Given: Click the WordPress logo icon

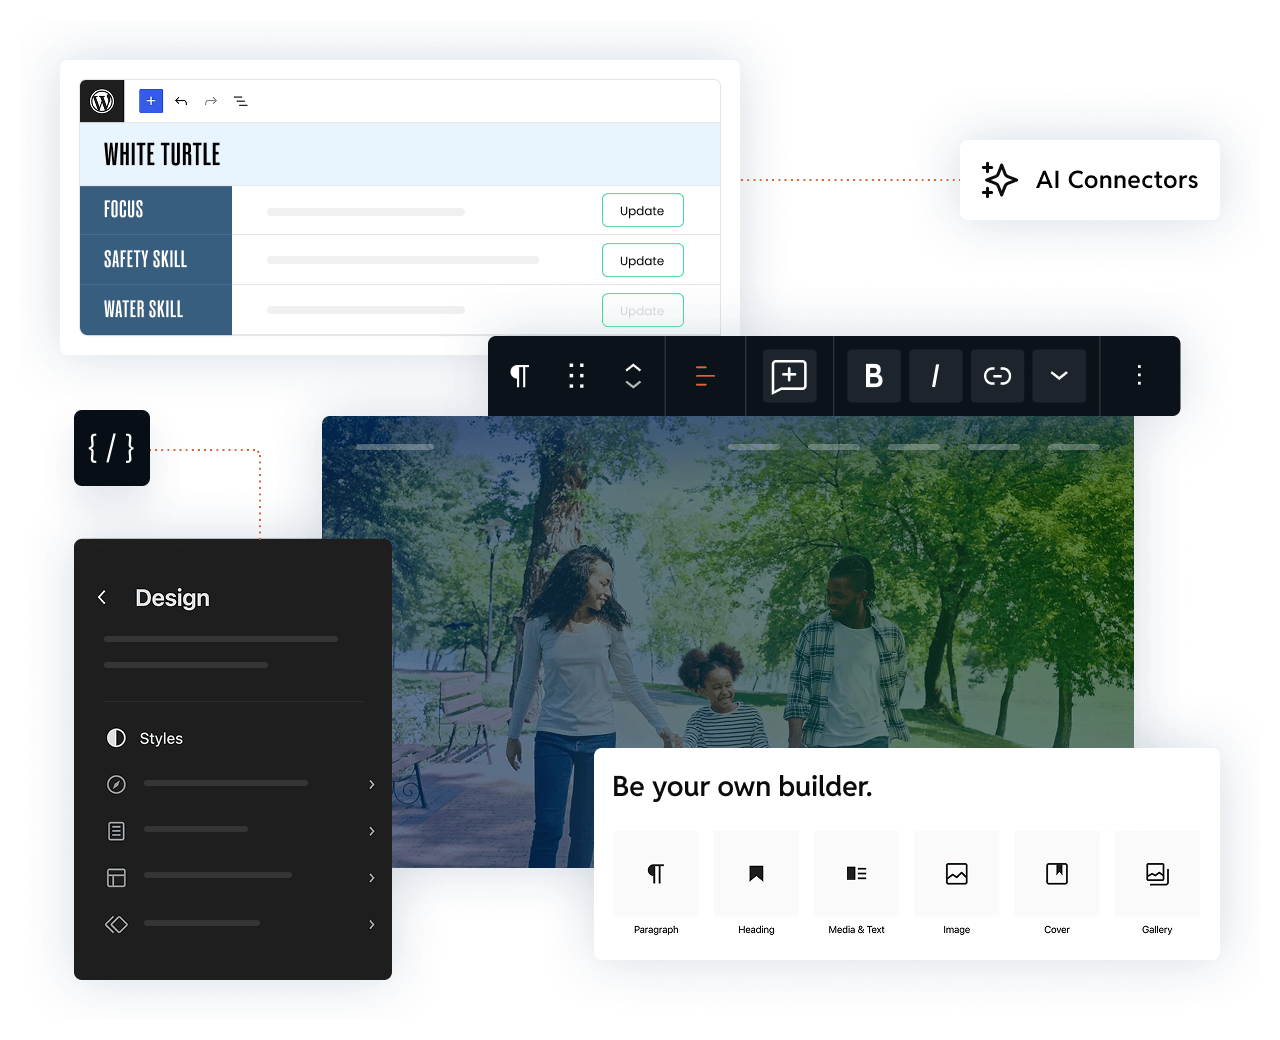Looking at the screenshot, I should [x=102, y=101].
